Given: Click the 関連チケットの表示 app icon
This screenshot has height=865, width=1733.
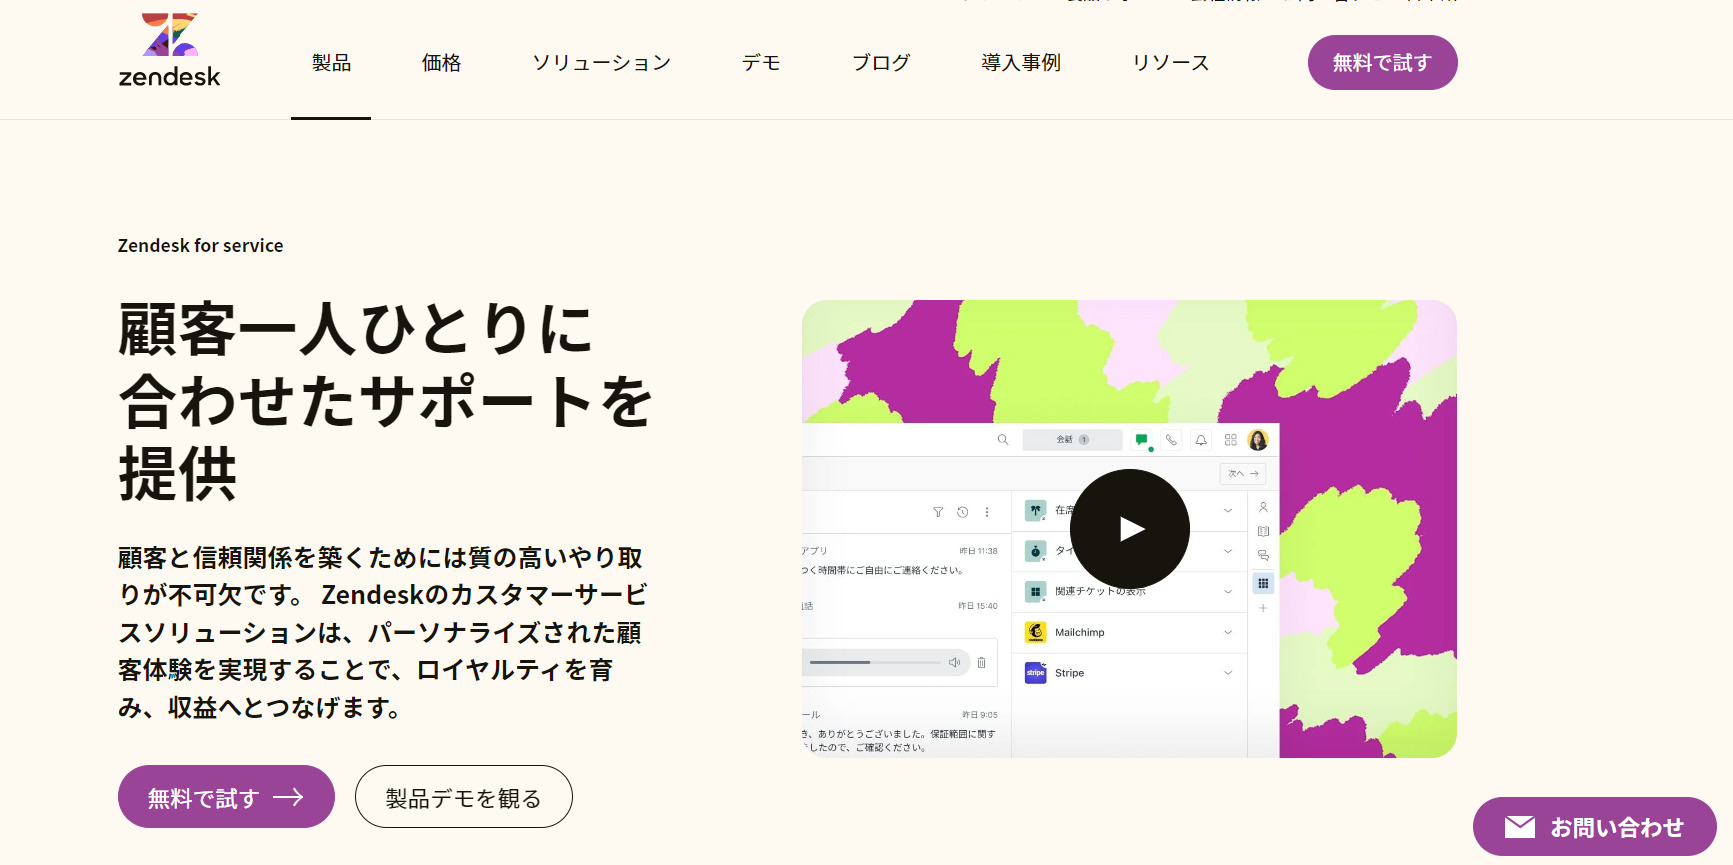Looking at the screenshot, I should tap(1036, 592).
